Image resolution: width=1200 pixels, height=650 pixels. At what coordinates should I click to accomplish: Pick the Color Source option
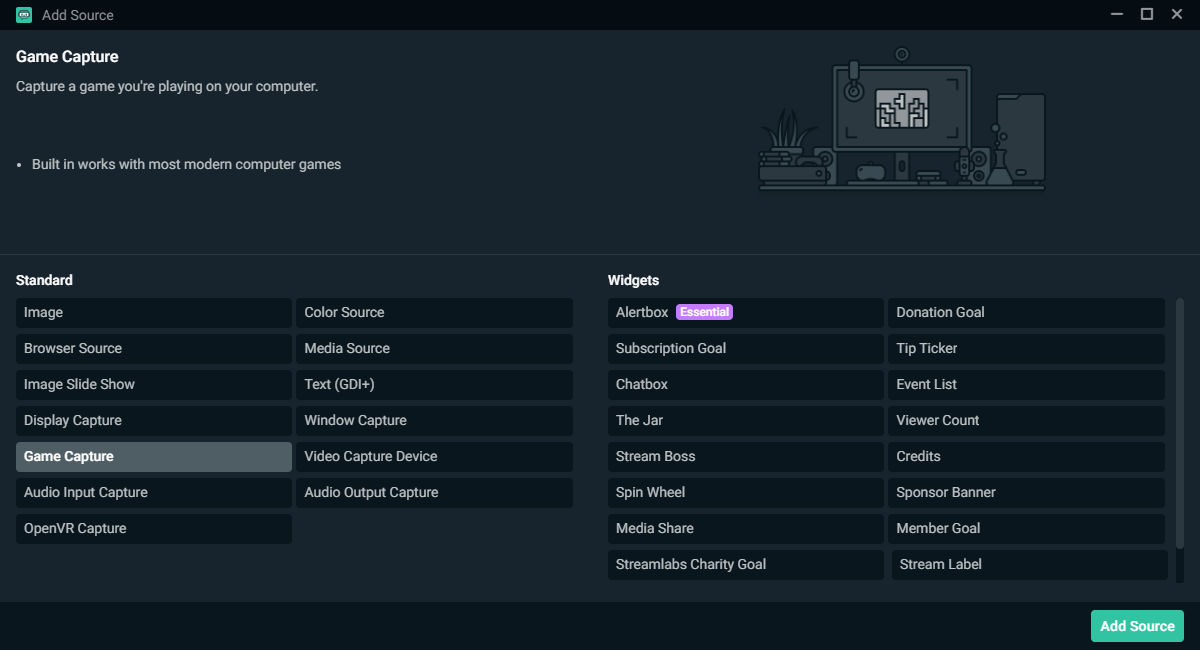click(434, 313)
